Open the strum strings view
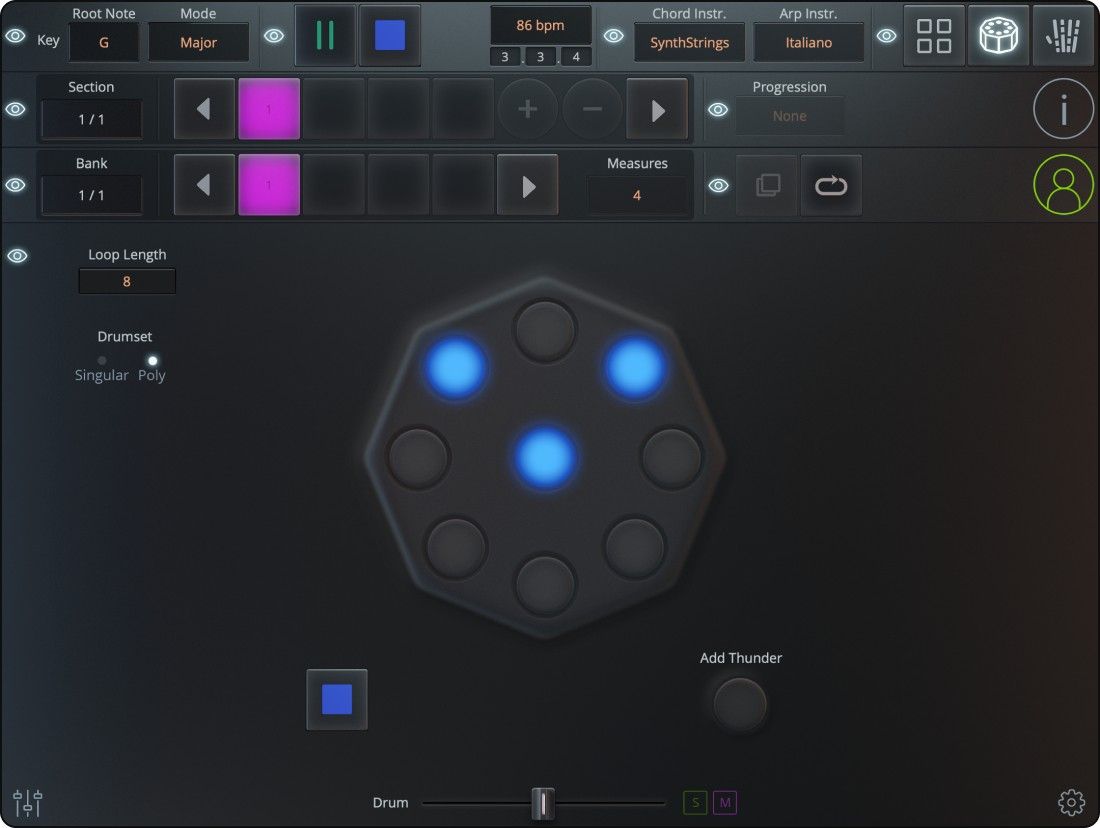 (1063, 35)
